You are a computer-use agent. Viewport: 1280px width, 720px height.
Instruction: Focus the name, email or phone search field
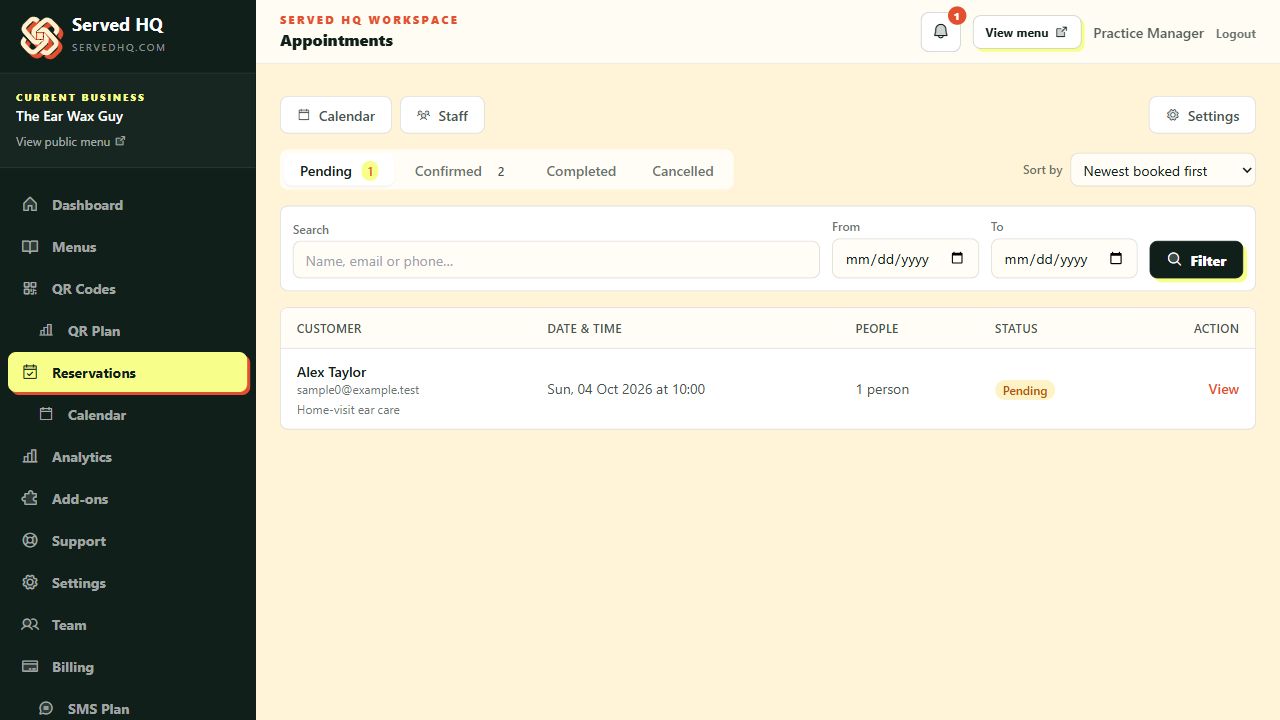point(556,260)
